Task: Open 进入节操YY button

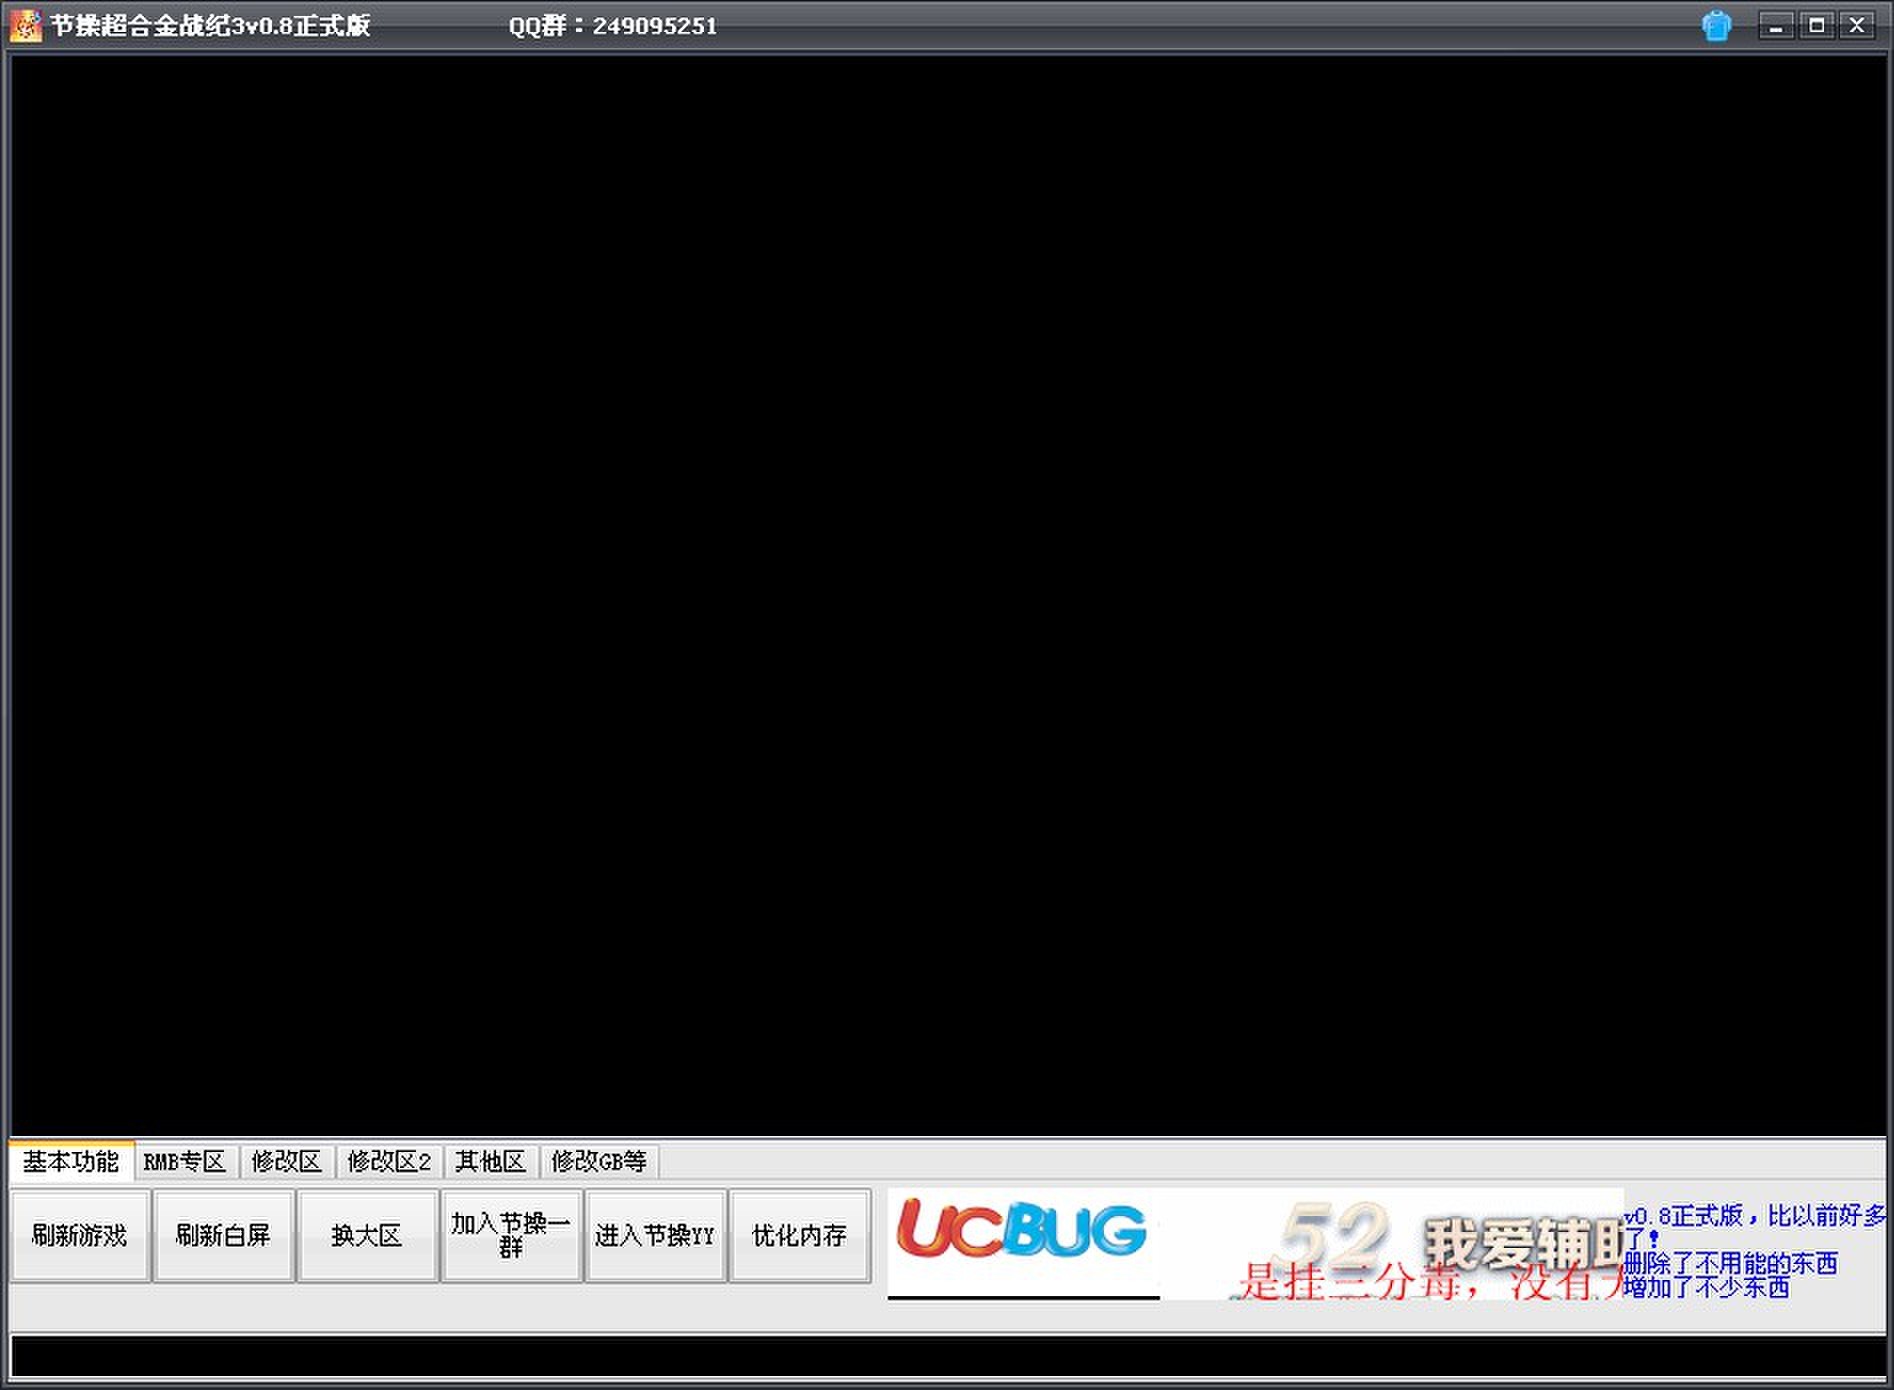Action: click(655, 1236)
